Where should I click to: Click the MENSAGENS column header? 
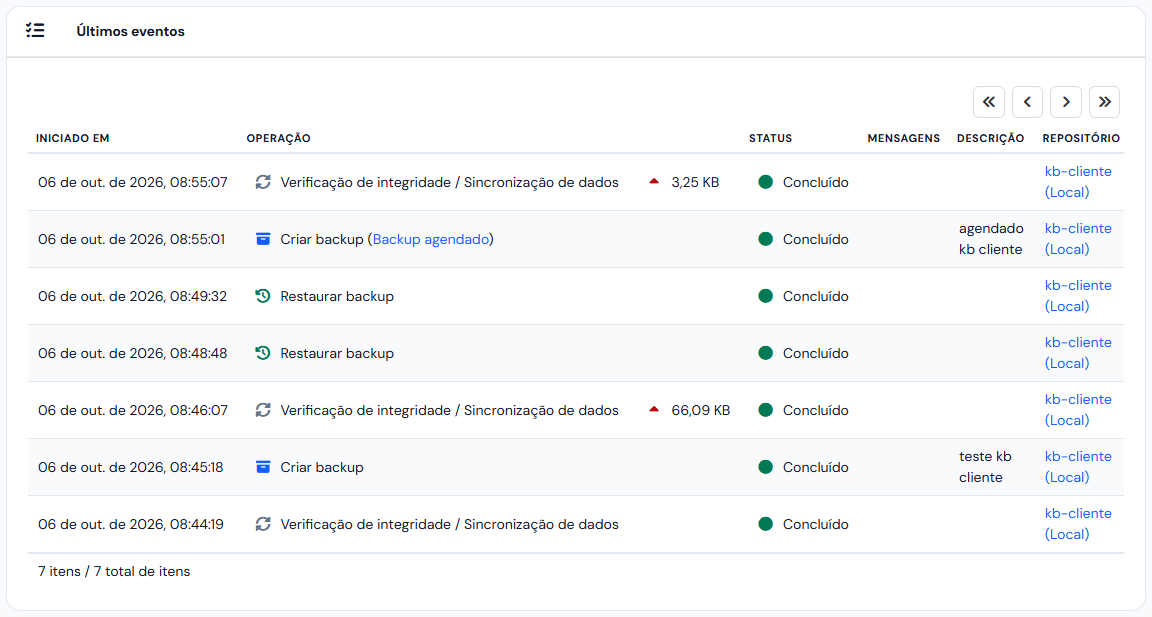pyautogui.click(x=904, y=138)
